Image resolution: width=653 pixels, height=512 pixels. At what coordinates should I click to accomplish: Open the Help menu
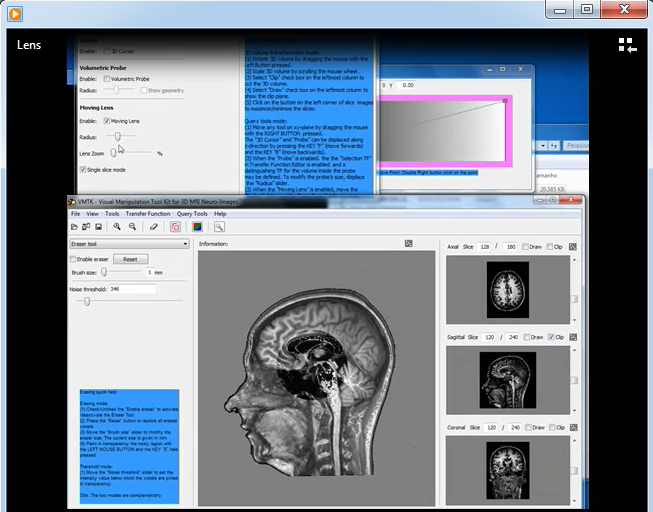click(220, 214)
